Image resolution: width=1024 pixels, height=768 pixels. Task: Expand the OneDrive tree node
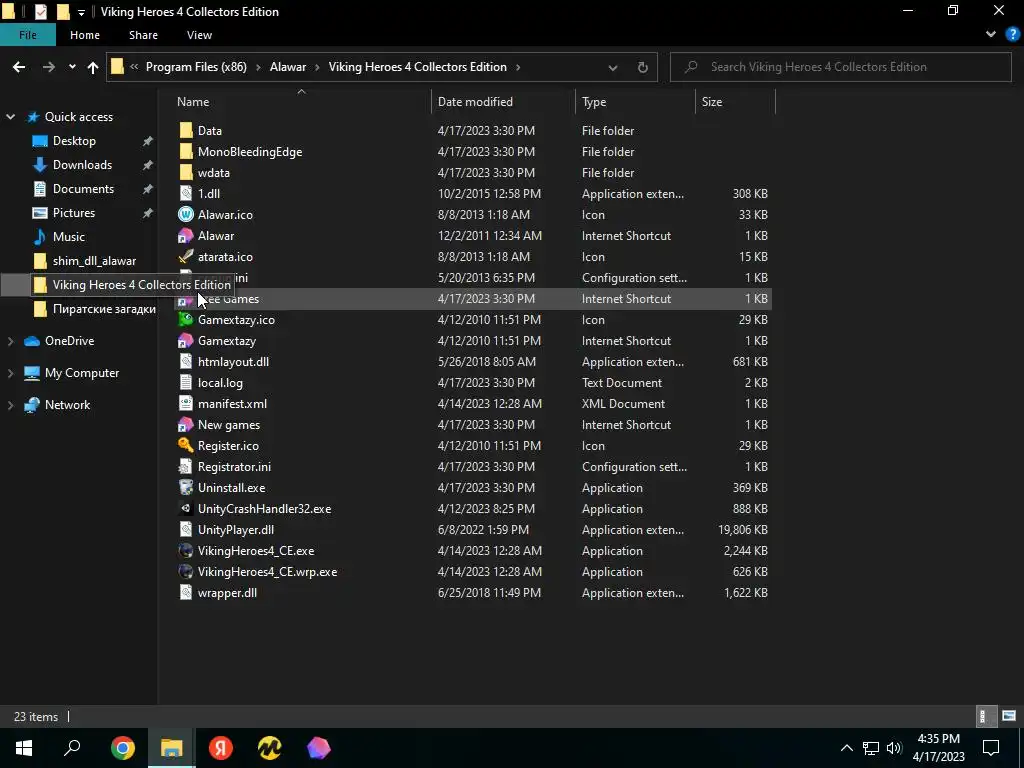click(10, 341)
